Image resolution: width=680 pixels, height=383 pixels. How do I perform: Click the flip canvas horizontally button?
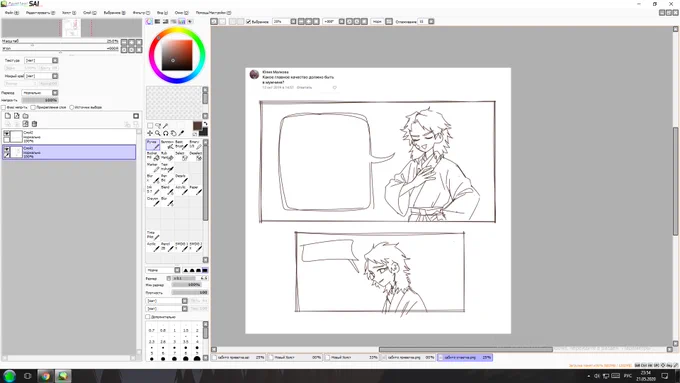click(x=389, y=21)
